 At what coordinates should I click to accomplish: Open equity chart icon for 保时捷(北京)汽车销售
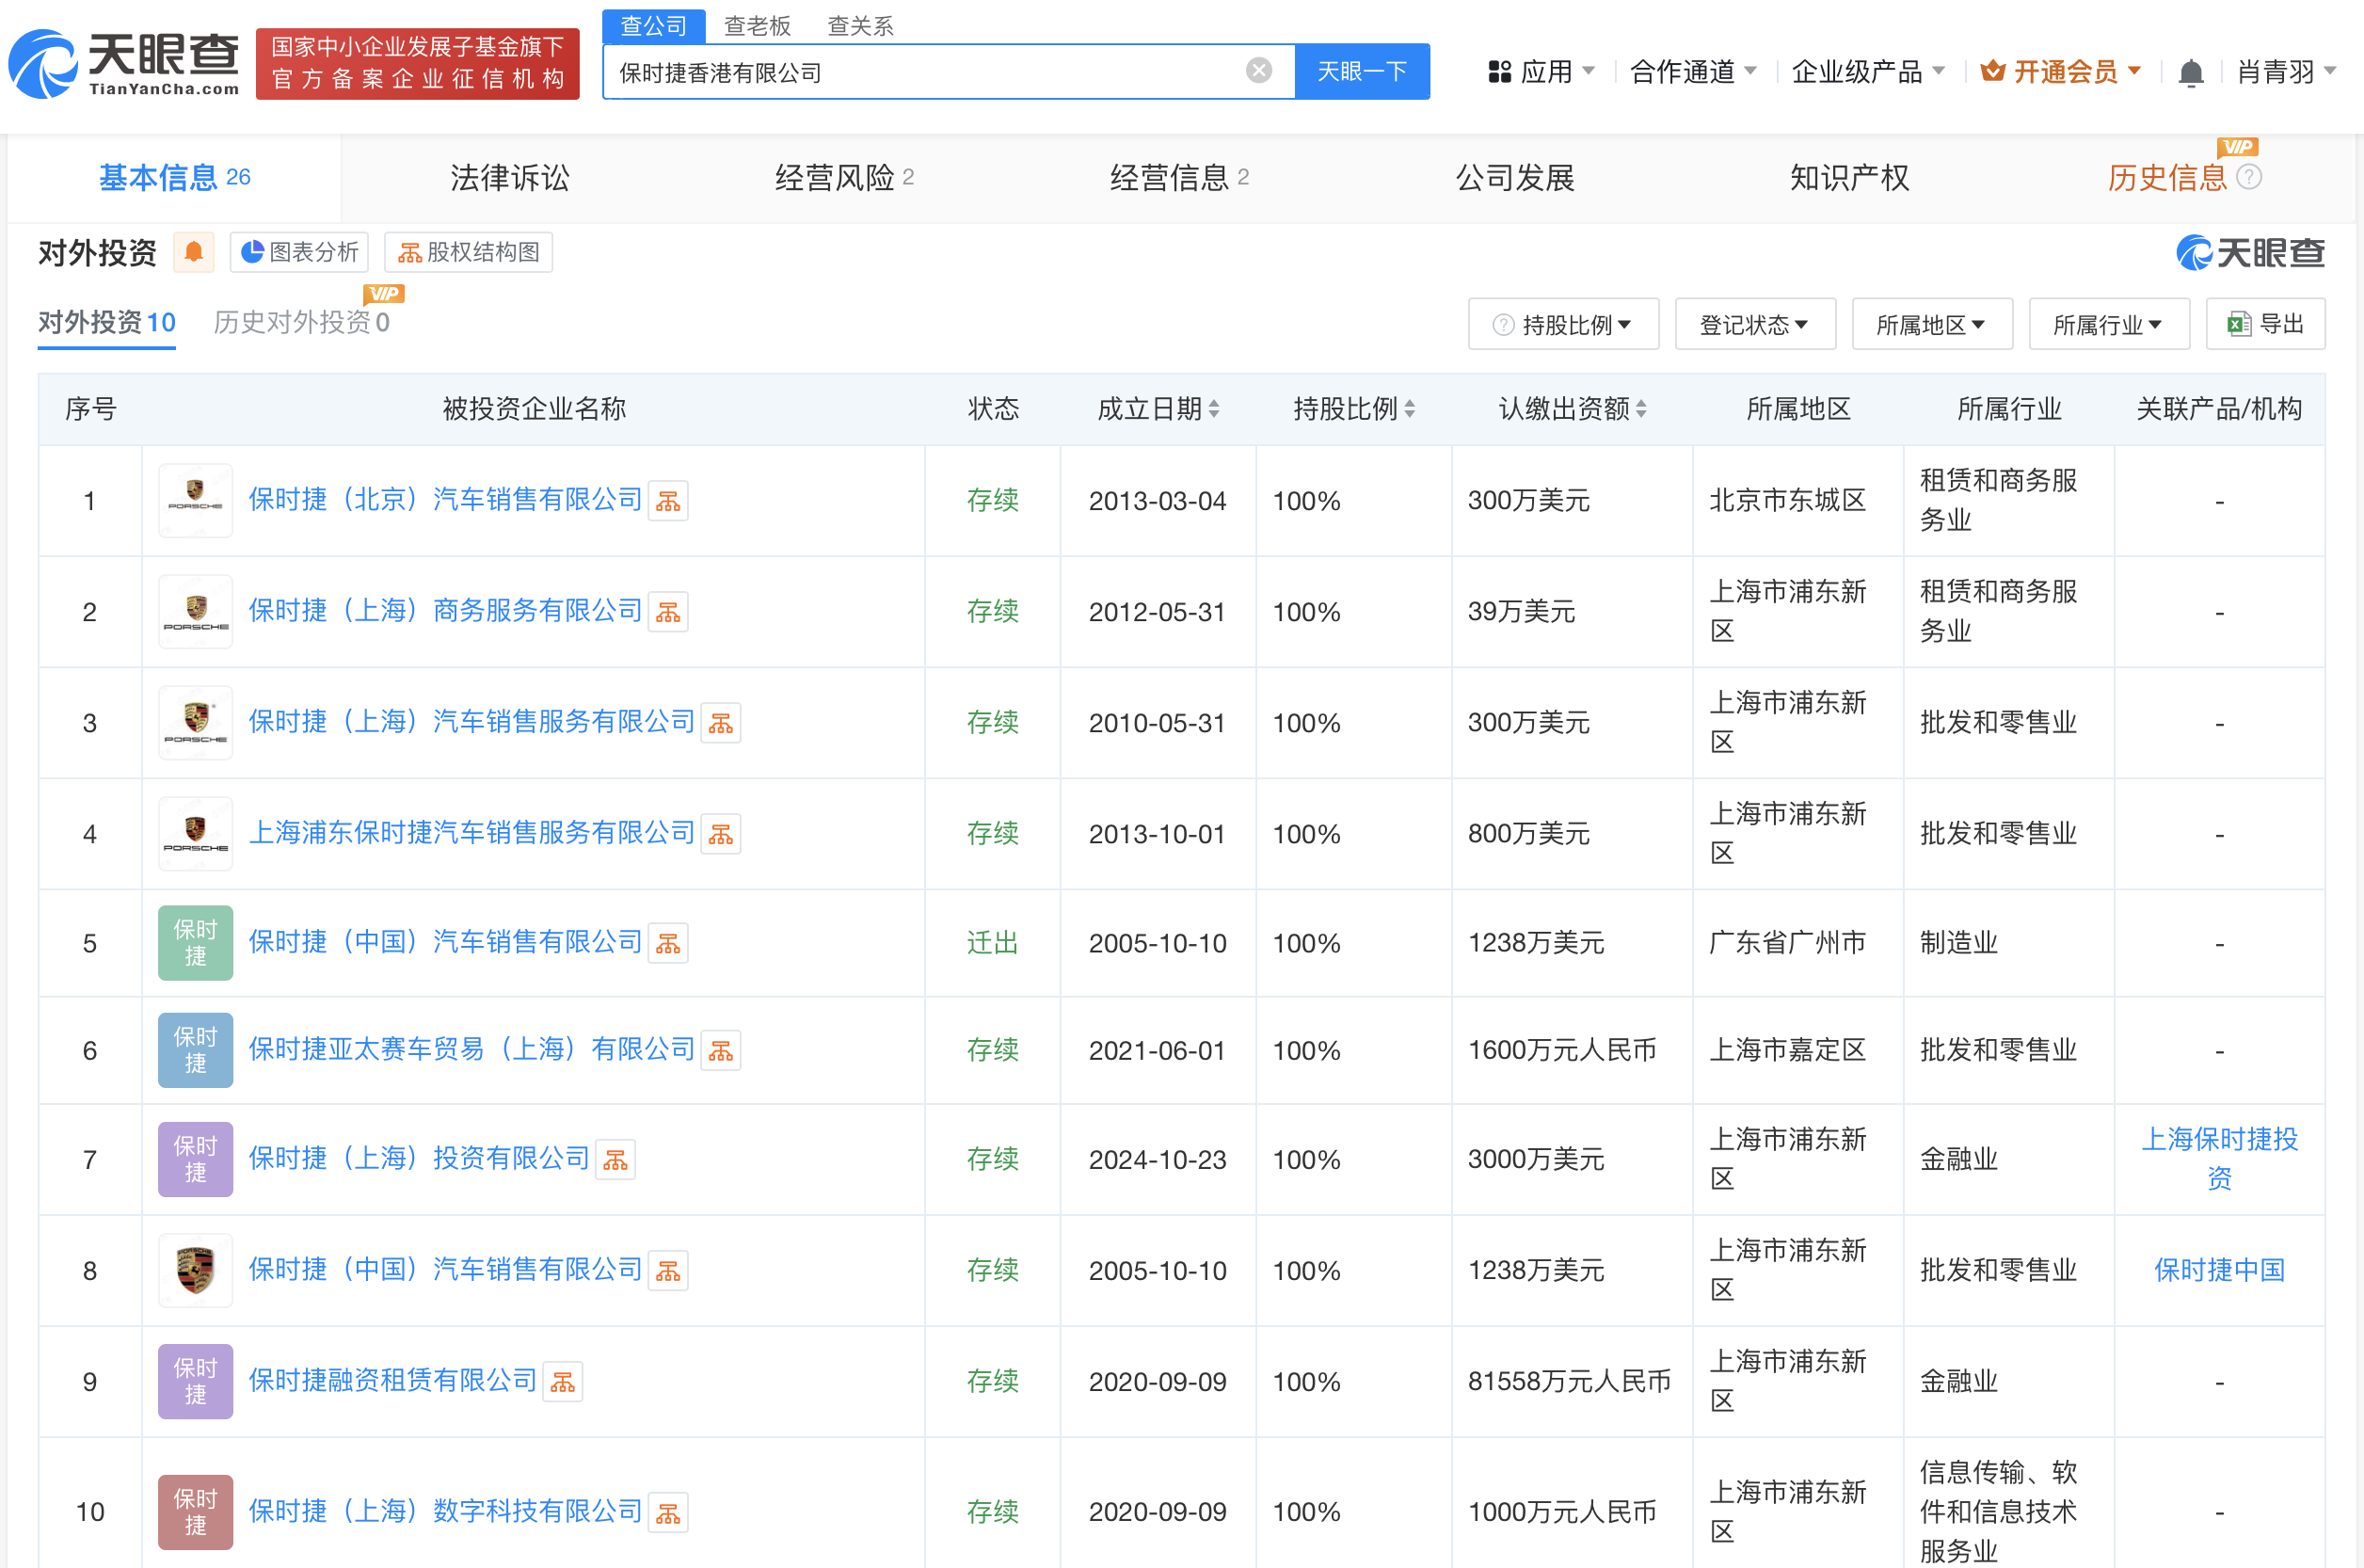coord(668,501)
